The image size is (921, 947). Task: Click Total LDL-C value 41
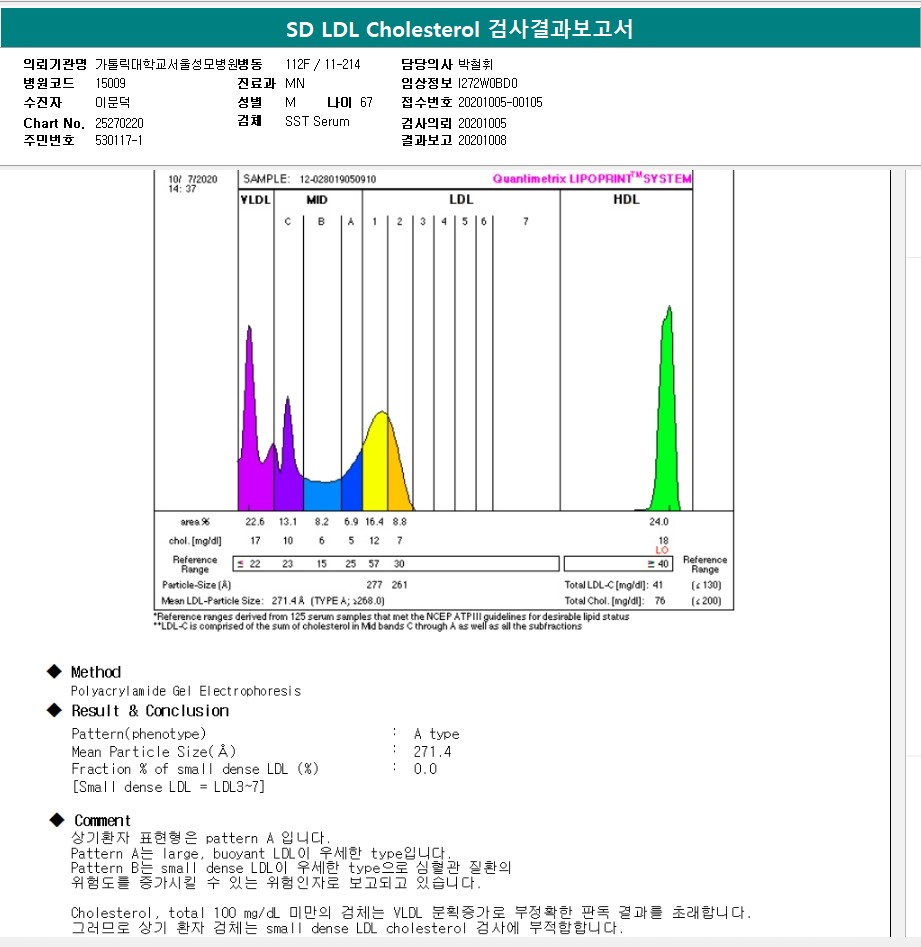pos(658,585)
